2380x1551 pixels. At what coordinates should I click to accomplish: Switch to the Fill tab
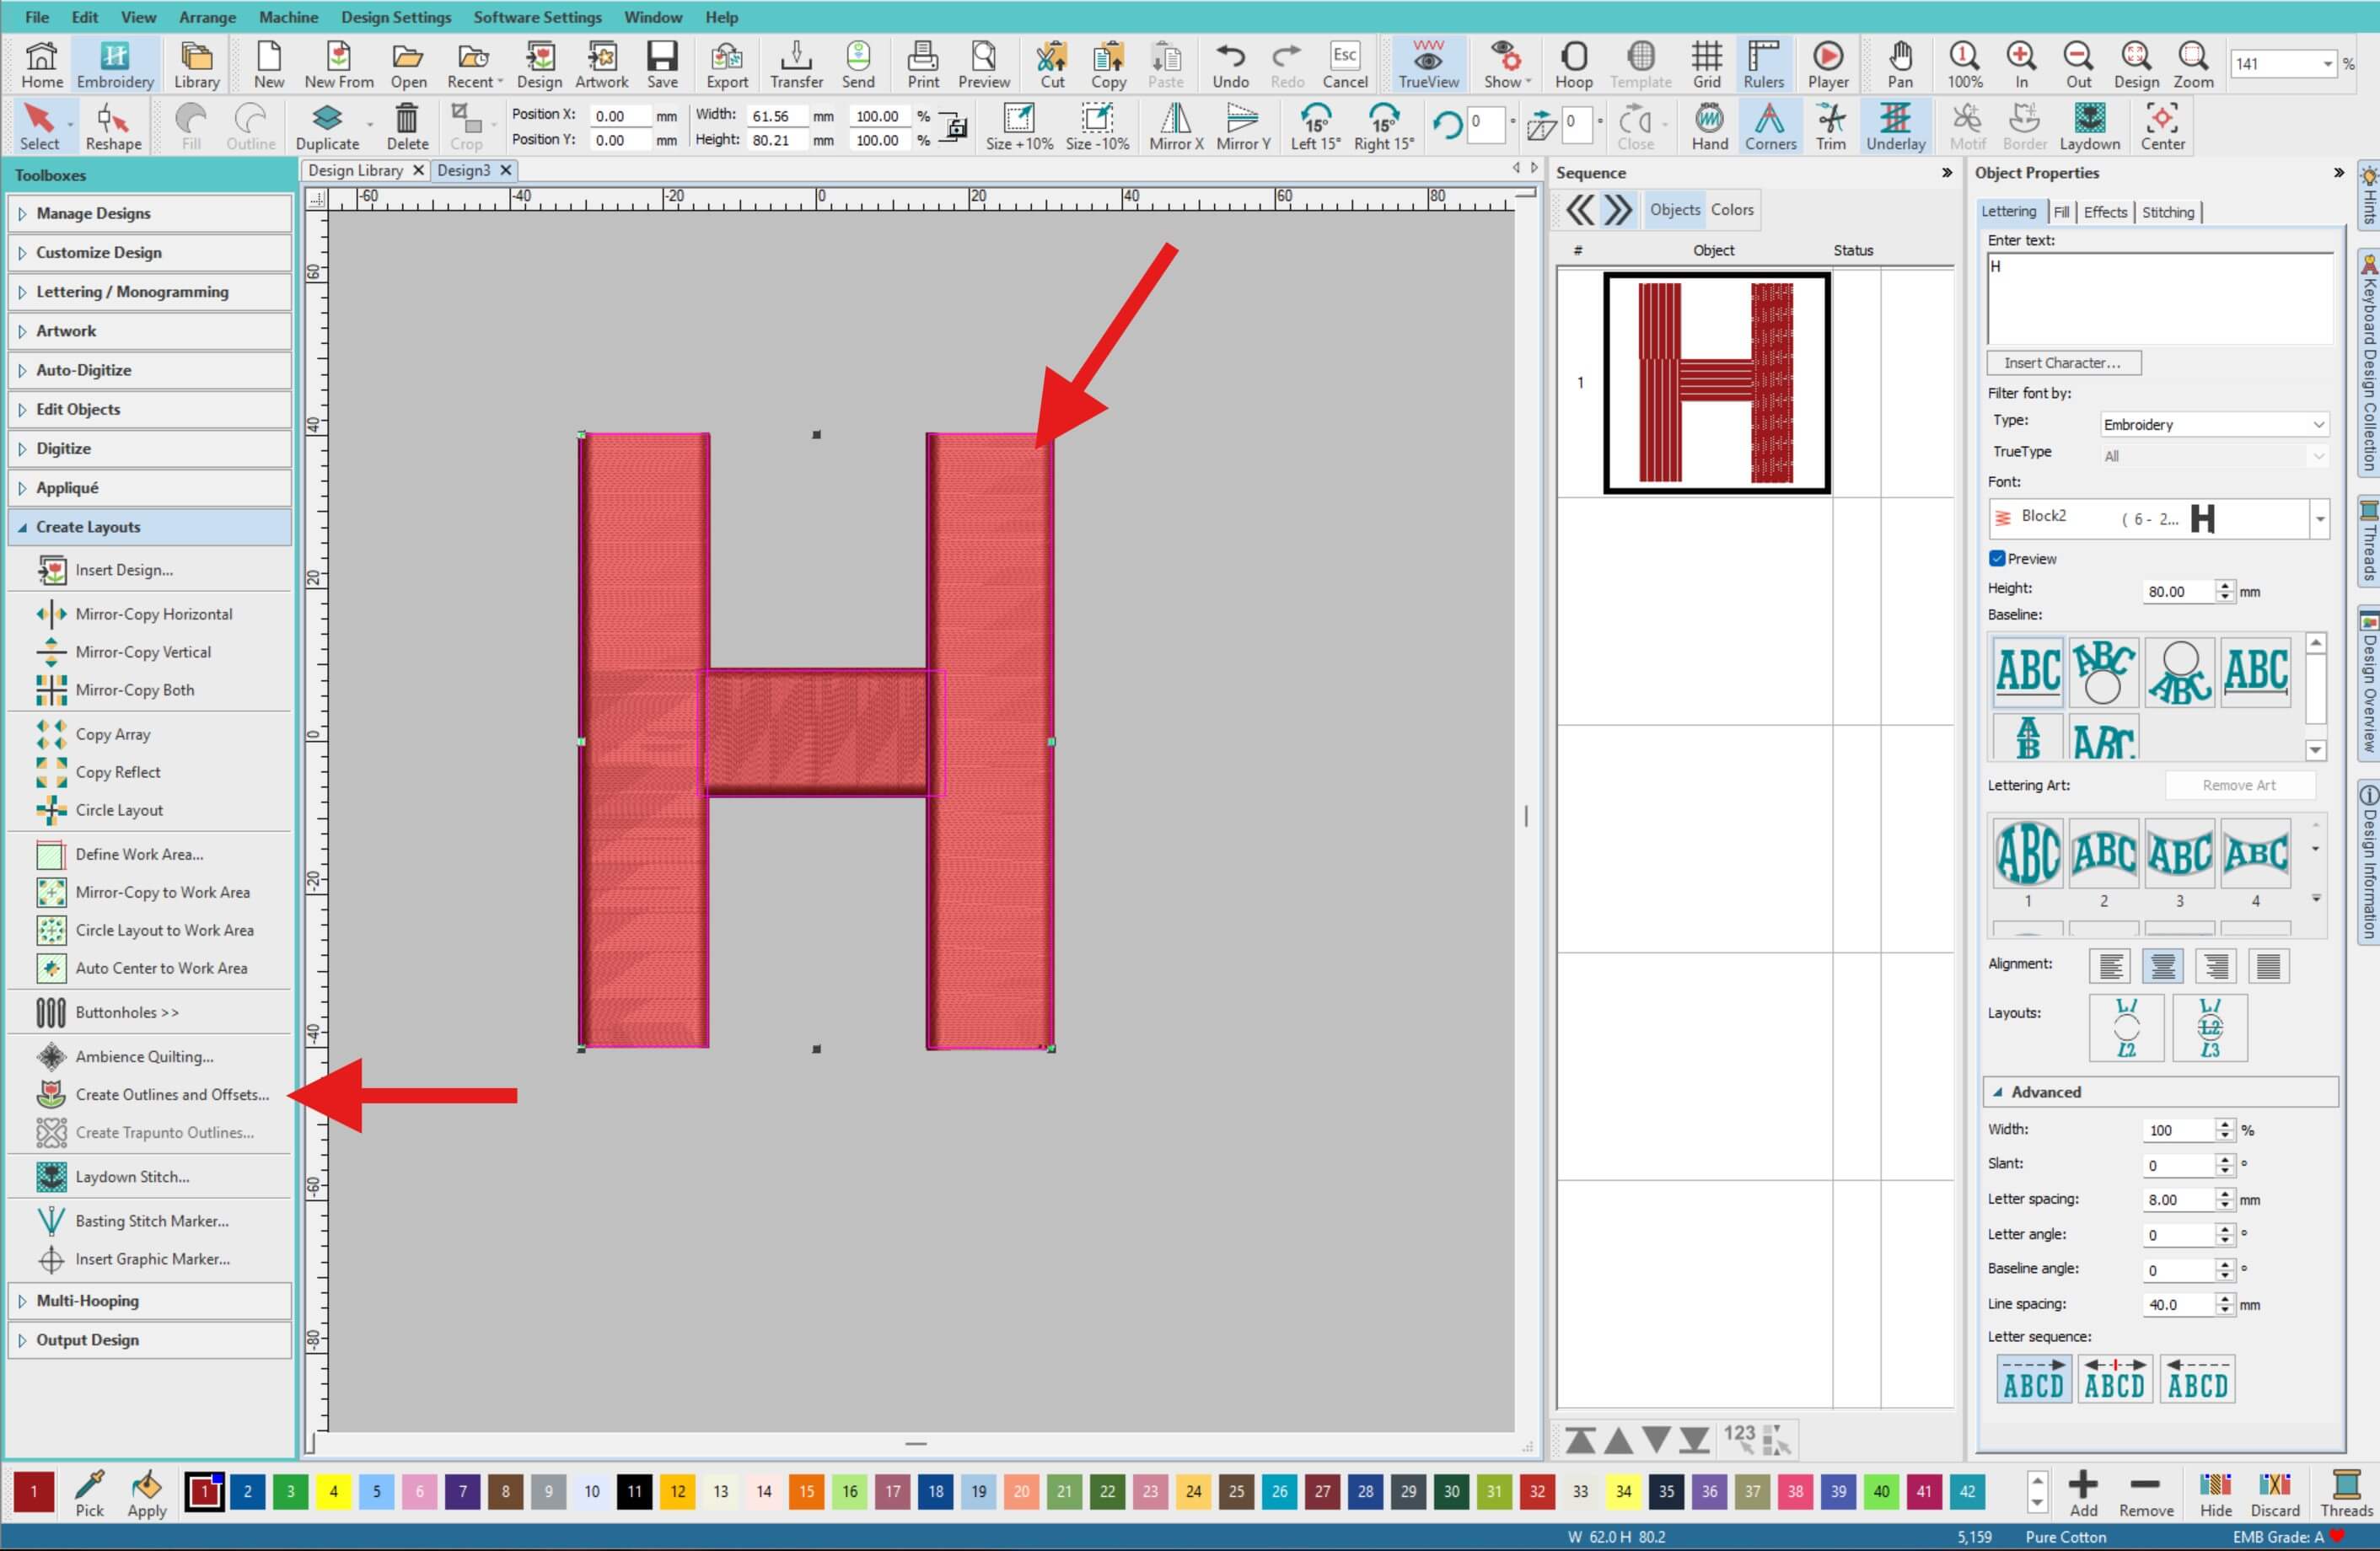click(x=2060, y=212)
